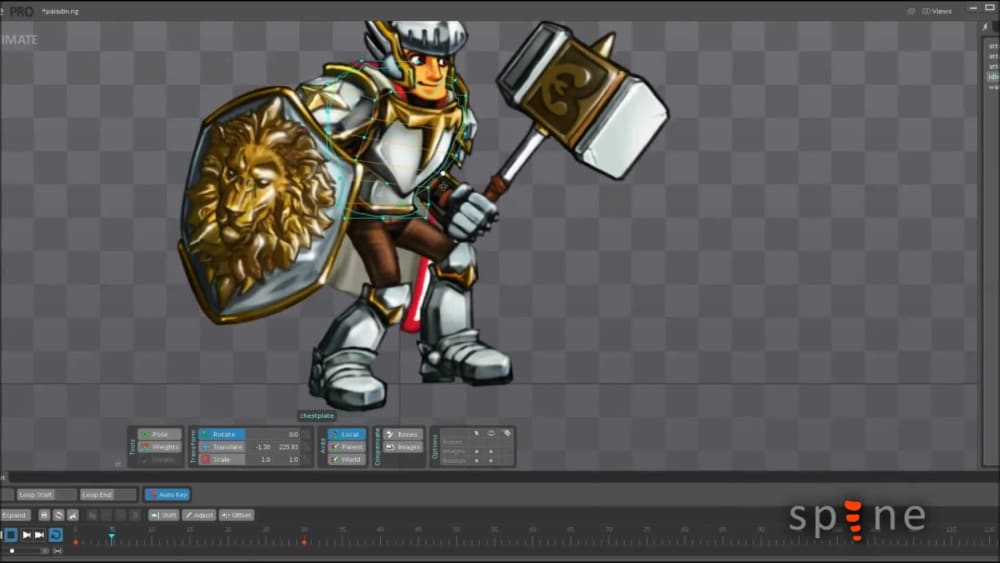Screen dimensions: 1000x563
Task: Toggle Images selectable dot in Options
Action: 476,451
